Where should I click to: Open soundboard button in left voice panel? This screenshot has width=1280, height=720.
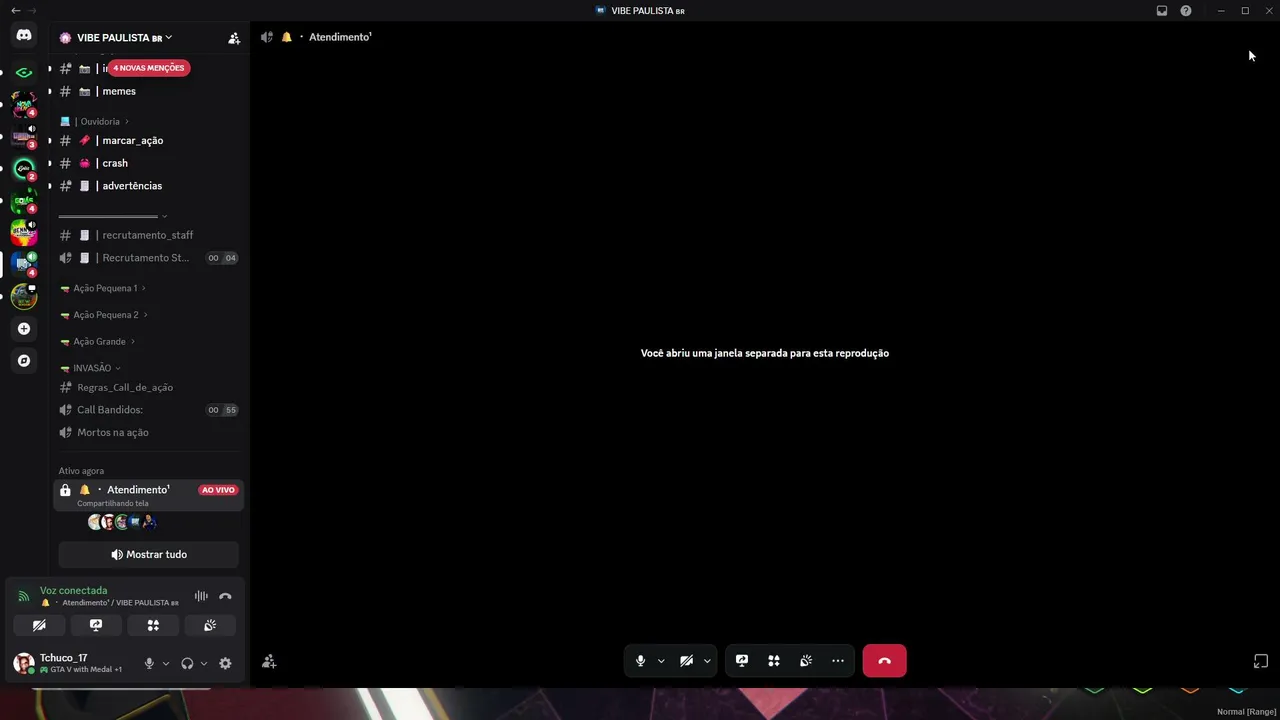(210, 625)
